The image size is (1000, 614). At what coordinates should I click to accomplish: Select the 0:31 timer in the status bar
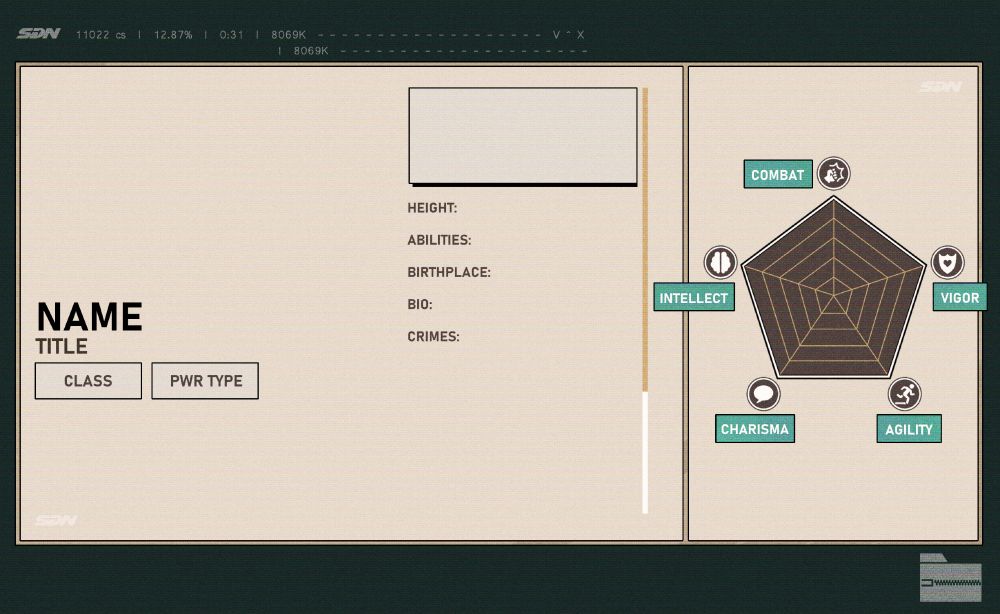(x=232, y=34)
